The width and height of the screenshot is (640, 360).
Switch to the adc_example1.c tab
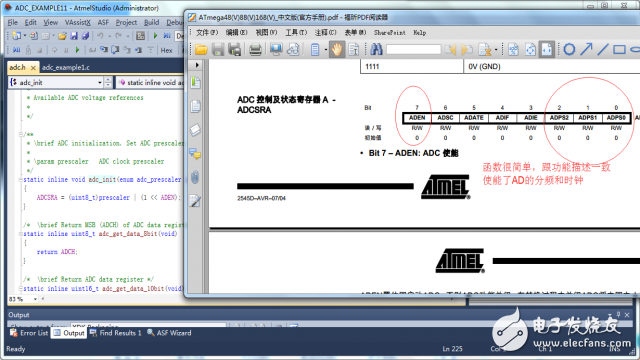[x=66, y=67]
